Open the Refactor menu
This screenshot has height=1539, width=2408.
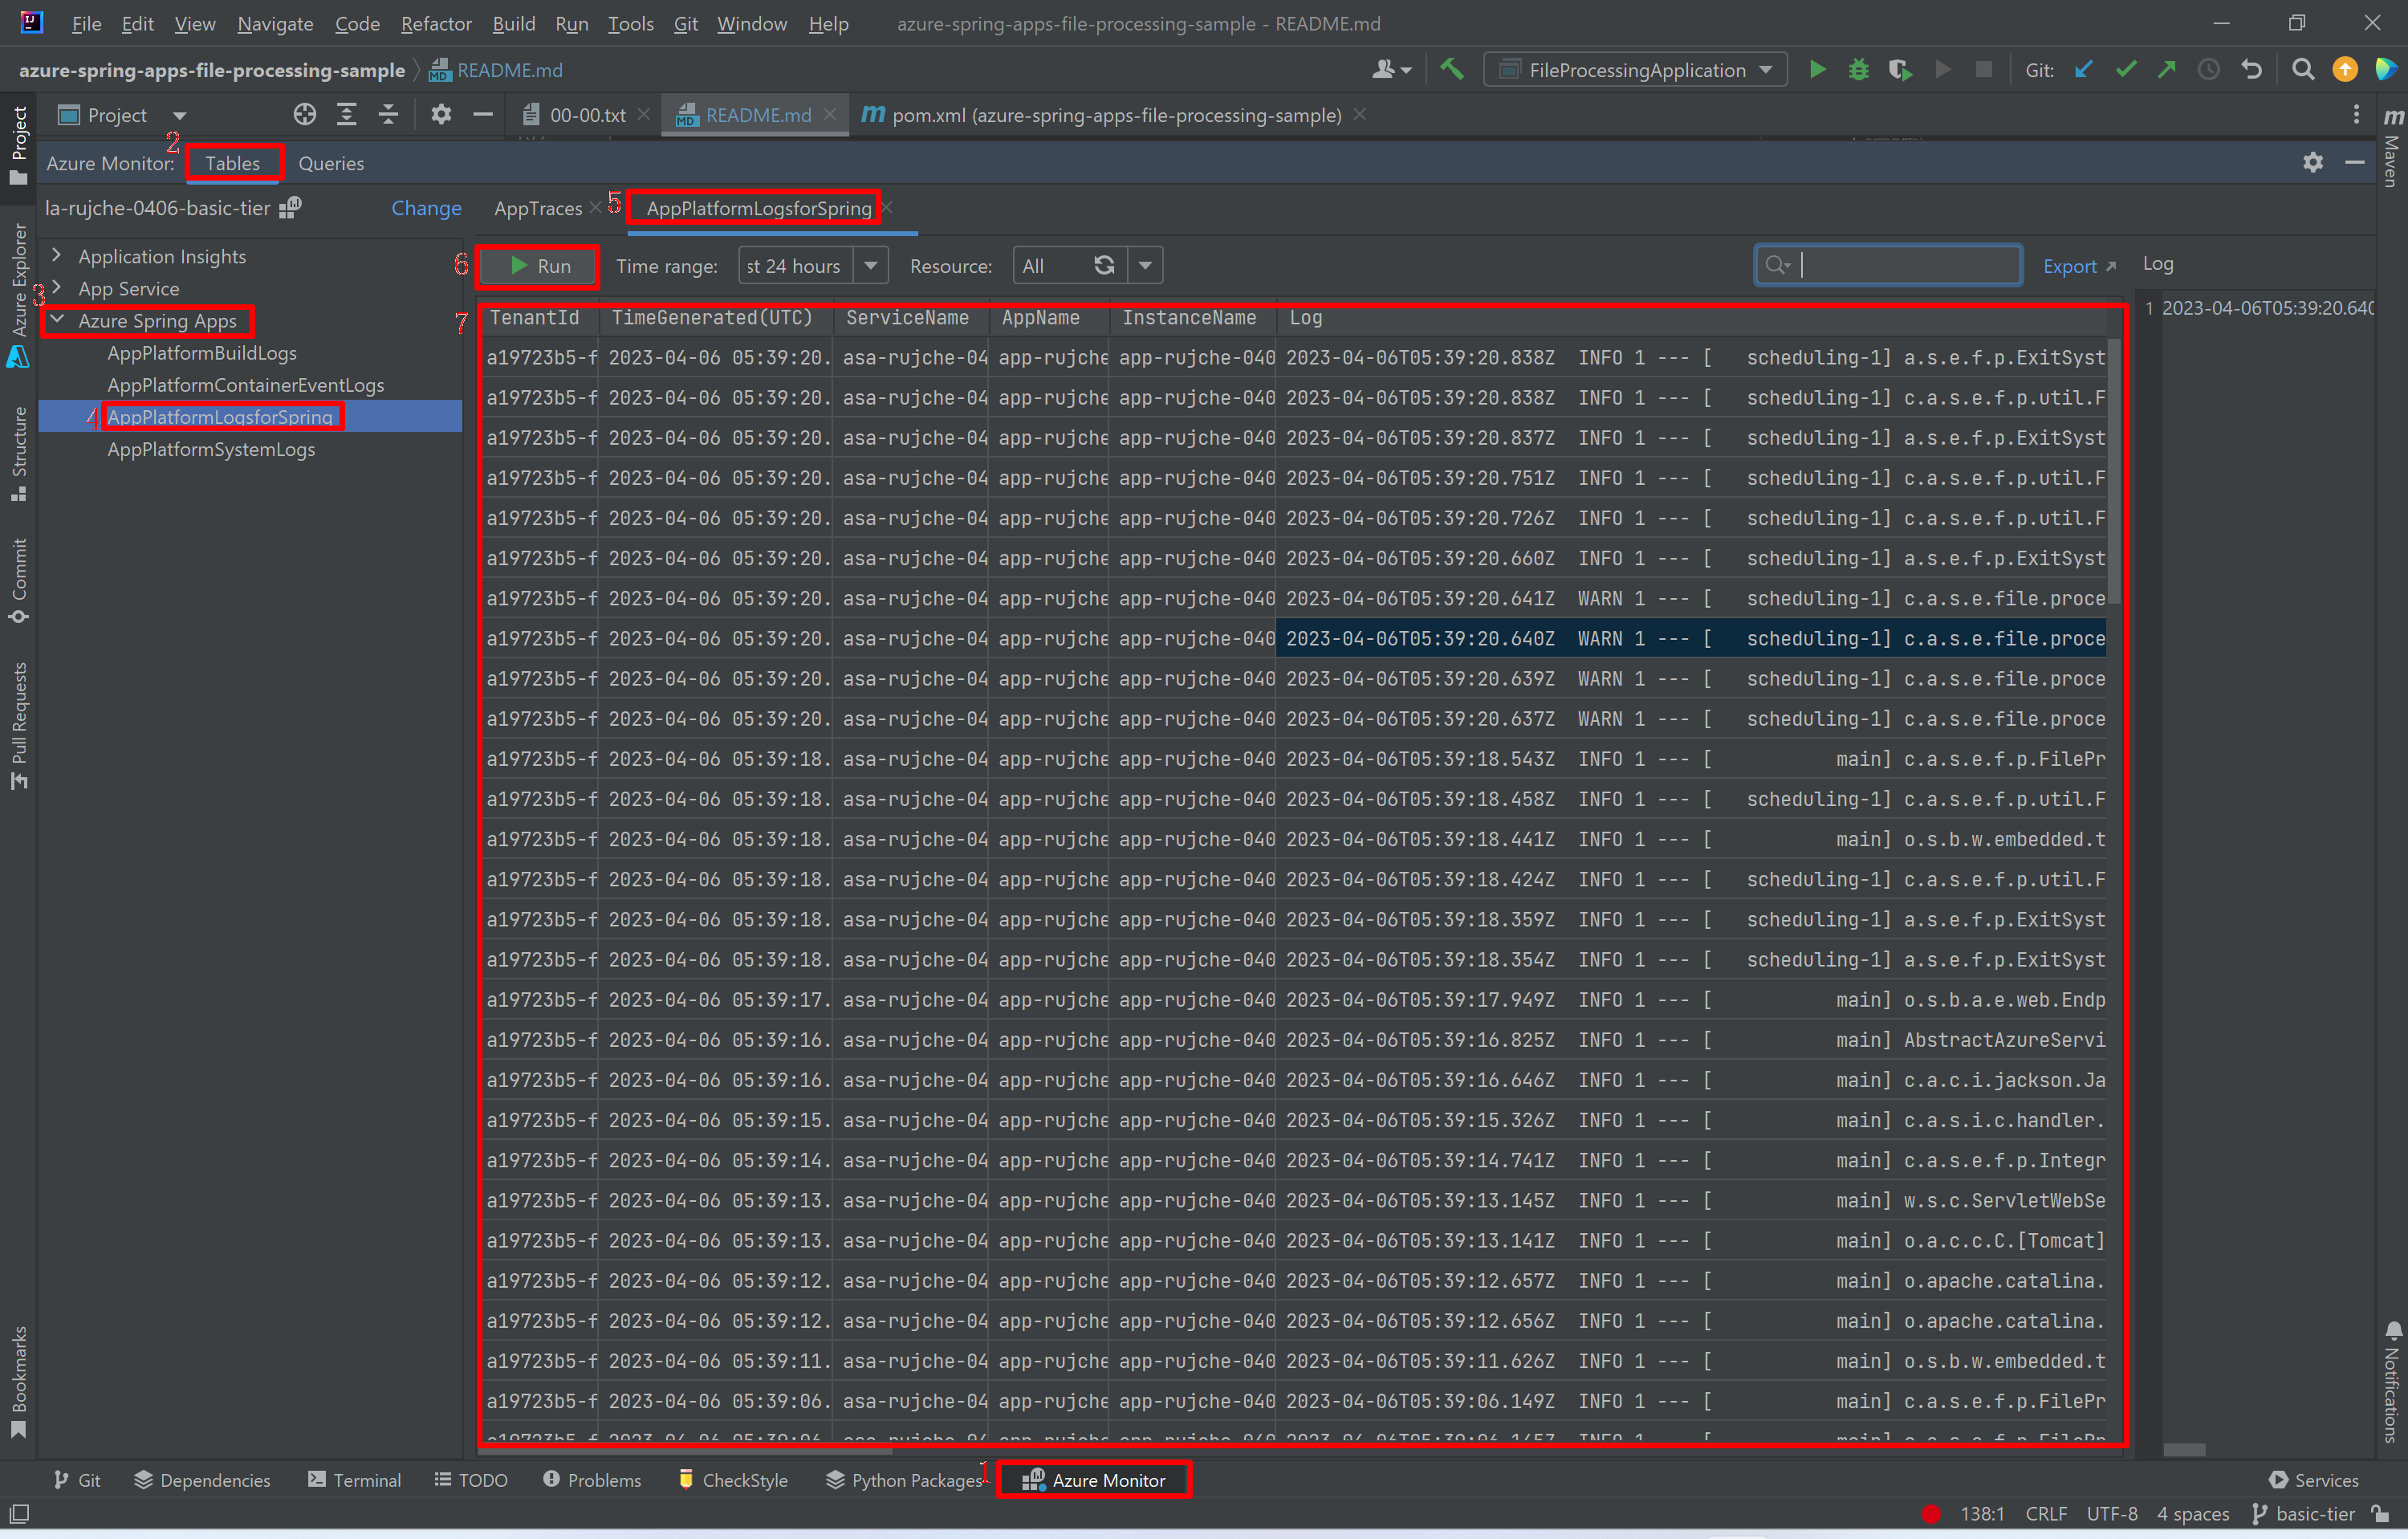(x=435, y=23)
